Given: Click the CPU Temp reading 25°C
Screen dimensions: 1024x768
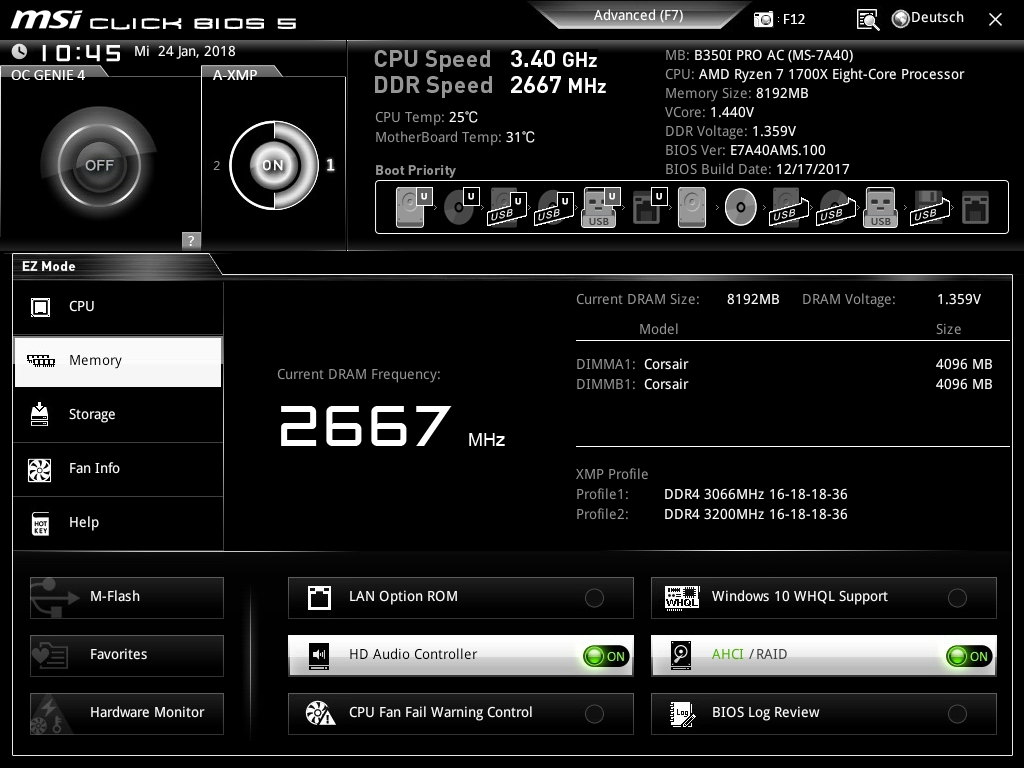Looking at the screenshot, I should (x=463, y=118).
